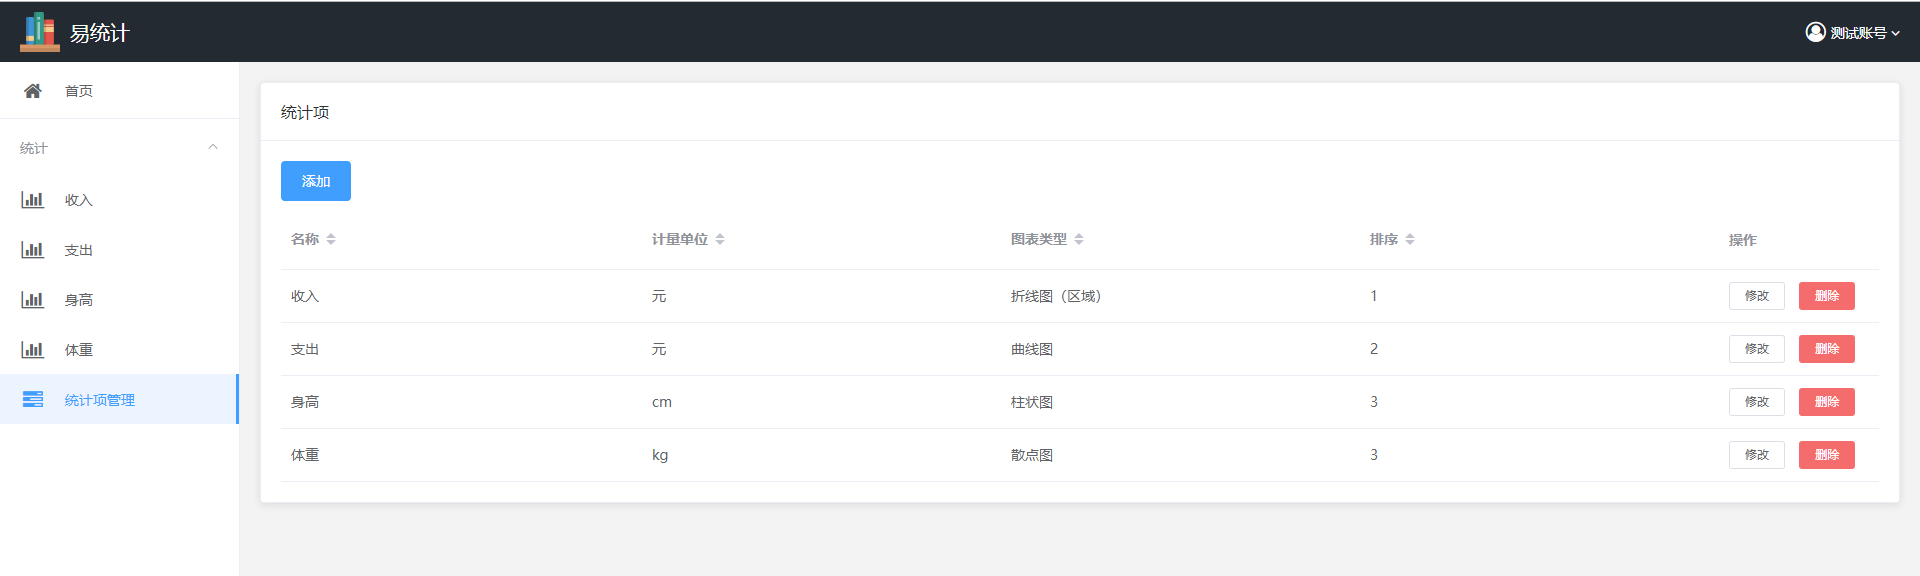Click the bar chart icon beside 身高

tap(33, 300)
